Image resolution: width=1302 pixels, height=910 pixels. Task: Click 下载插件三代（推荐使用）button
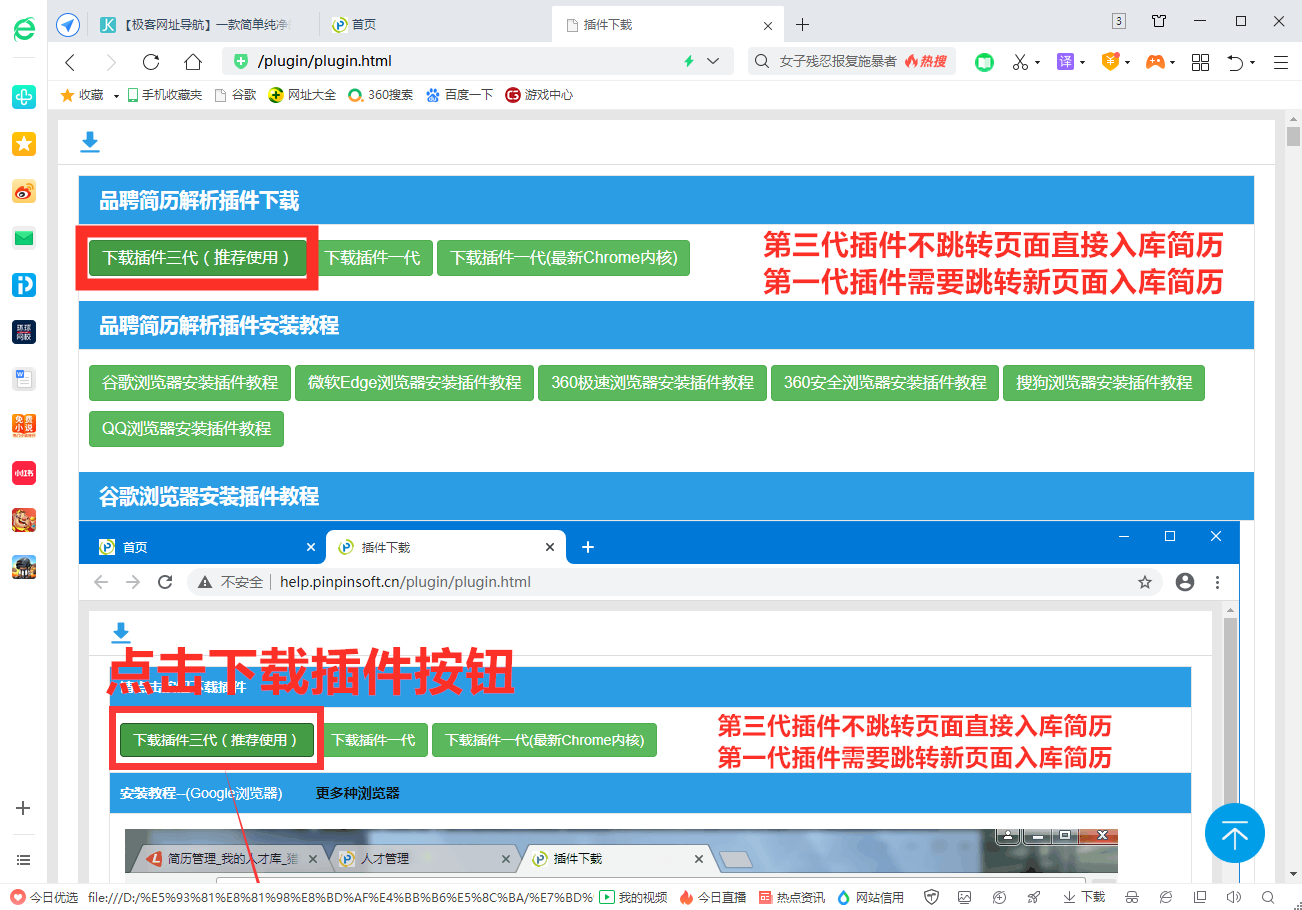tap(196, 257)
